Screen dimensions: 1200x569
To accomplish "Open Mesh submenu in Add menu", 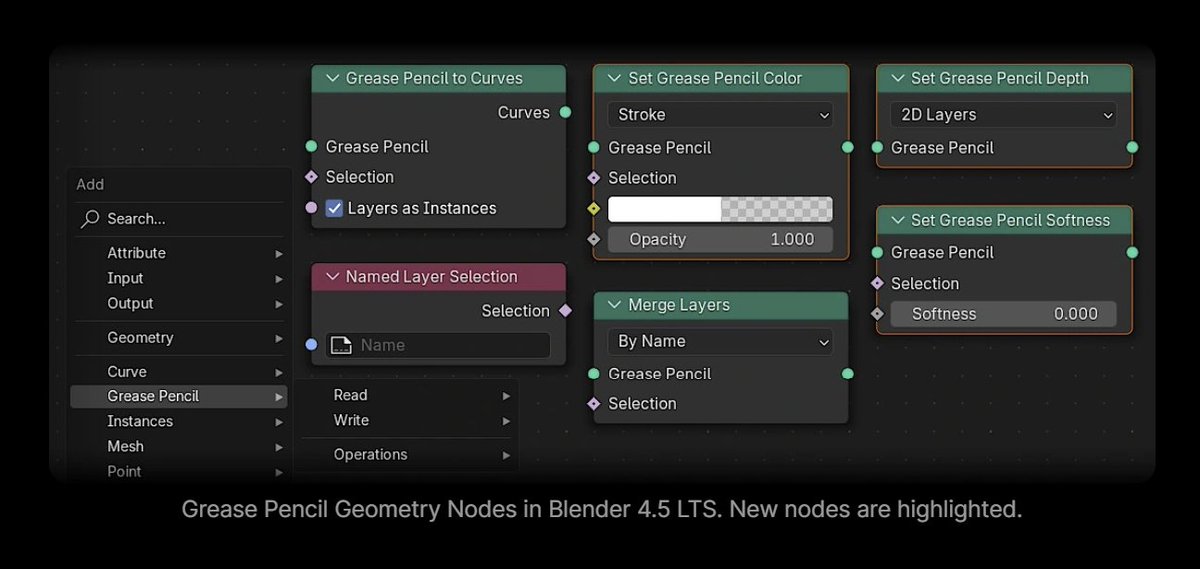I will tap(179, 446).
